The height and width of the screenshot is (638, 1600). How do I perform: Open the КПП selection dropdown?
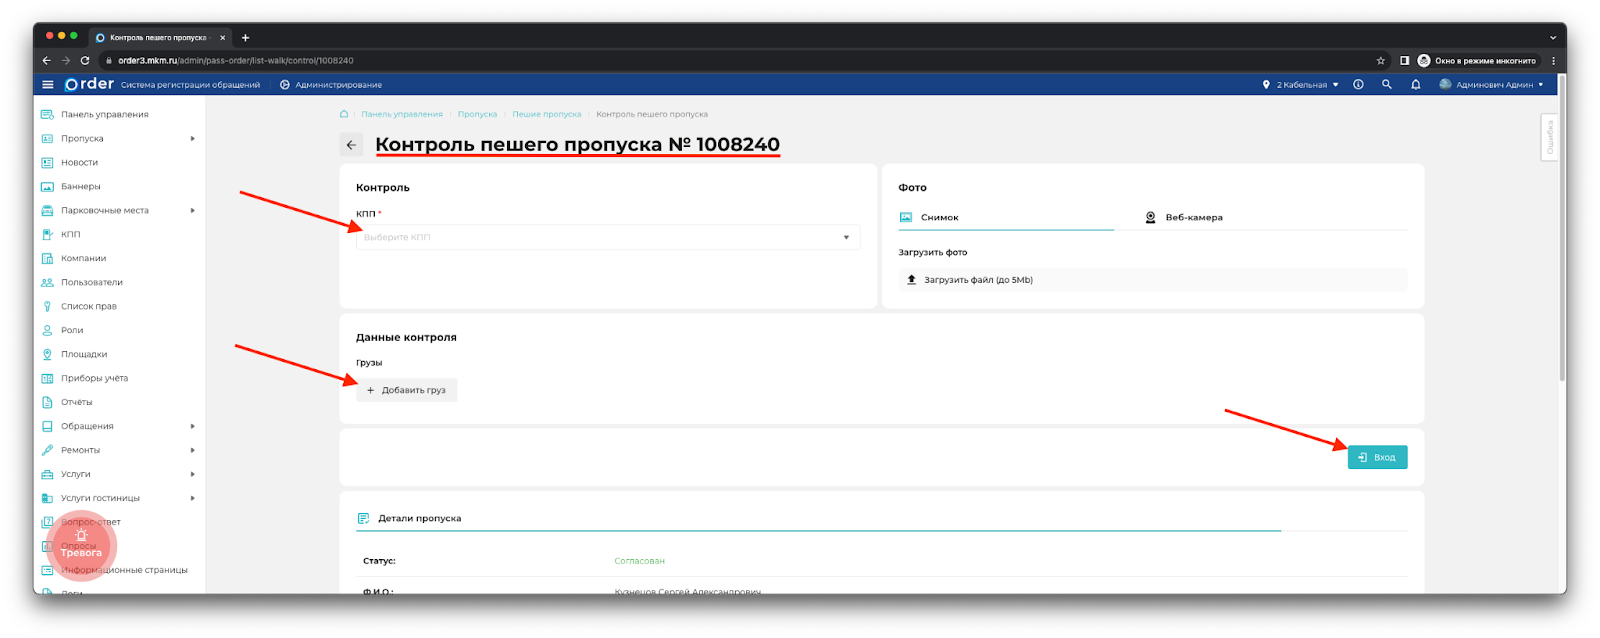click(x=607, y=238)
